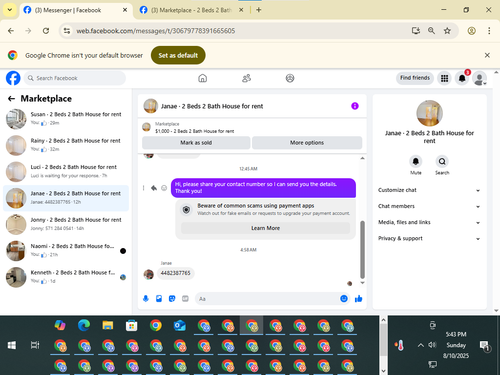Open the notifications bell
Viewport: 500px width, 375px height.
click(462, 78)
